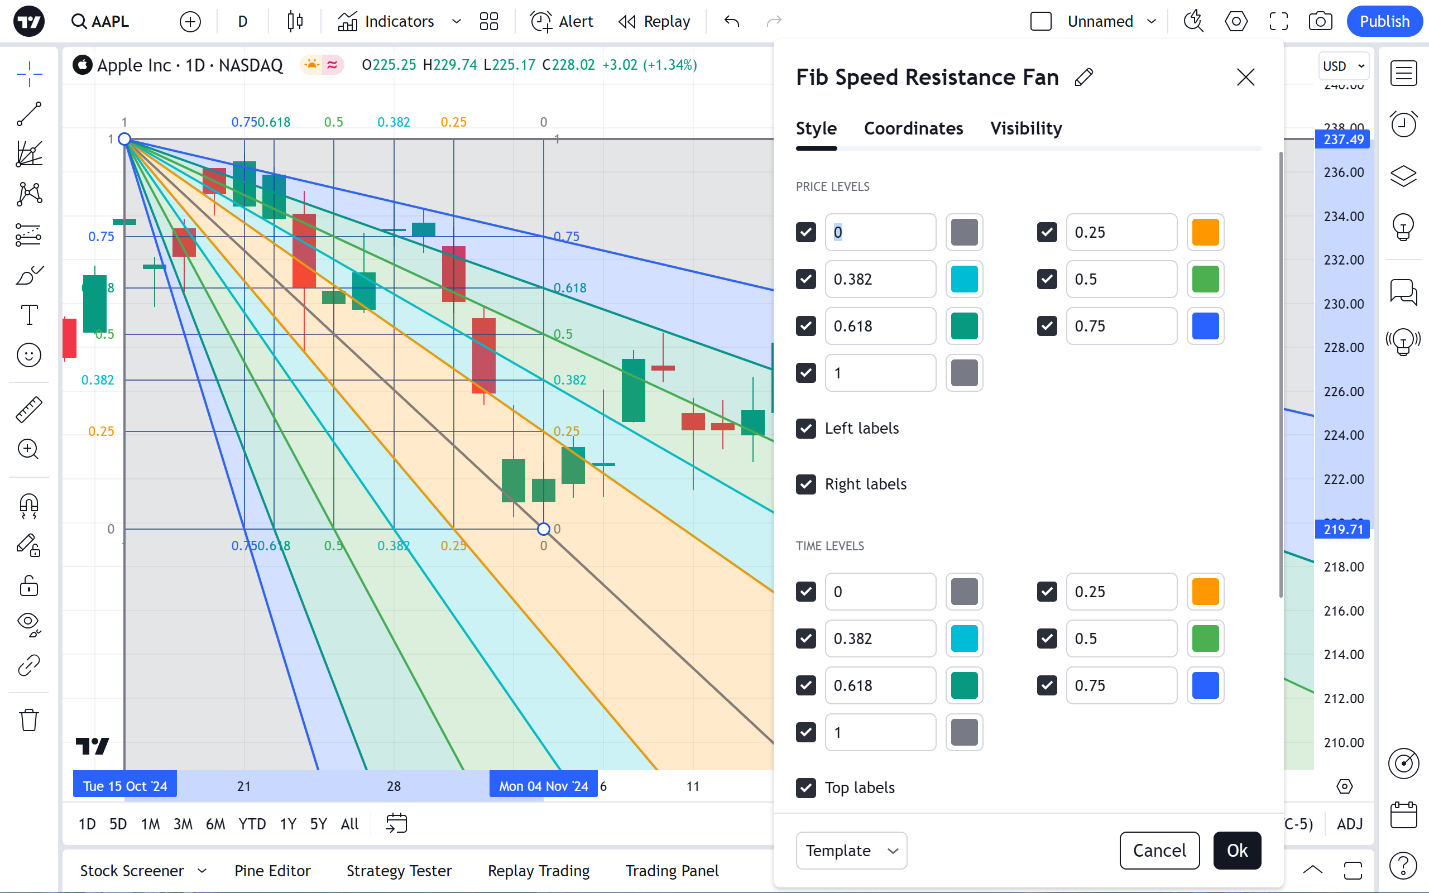The height and width of the screenshot is (893, 1429).
Task: Open go to date calendar icon
Action: click(397, 823)
